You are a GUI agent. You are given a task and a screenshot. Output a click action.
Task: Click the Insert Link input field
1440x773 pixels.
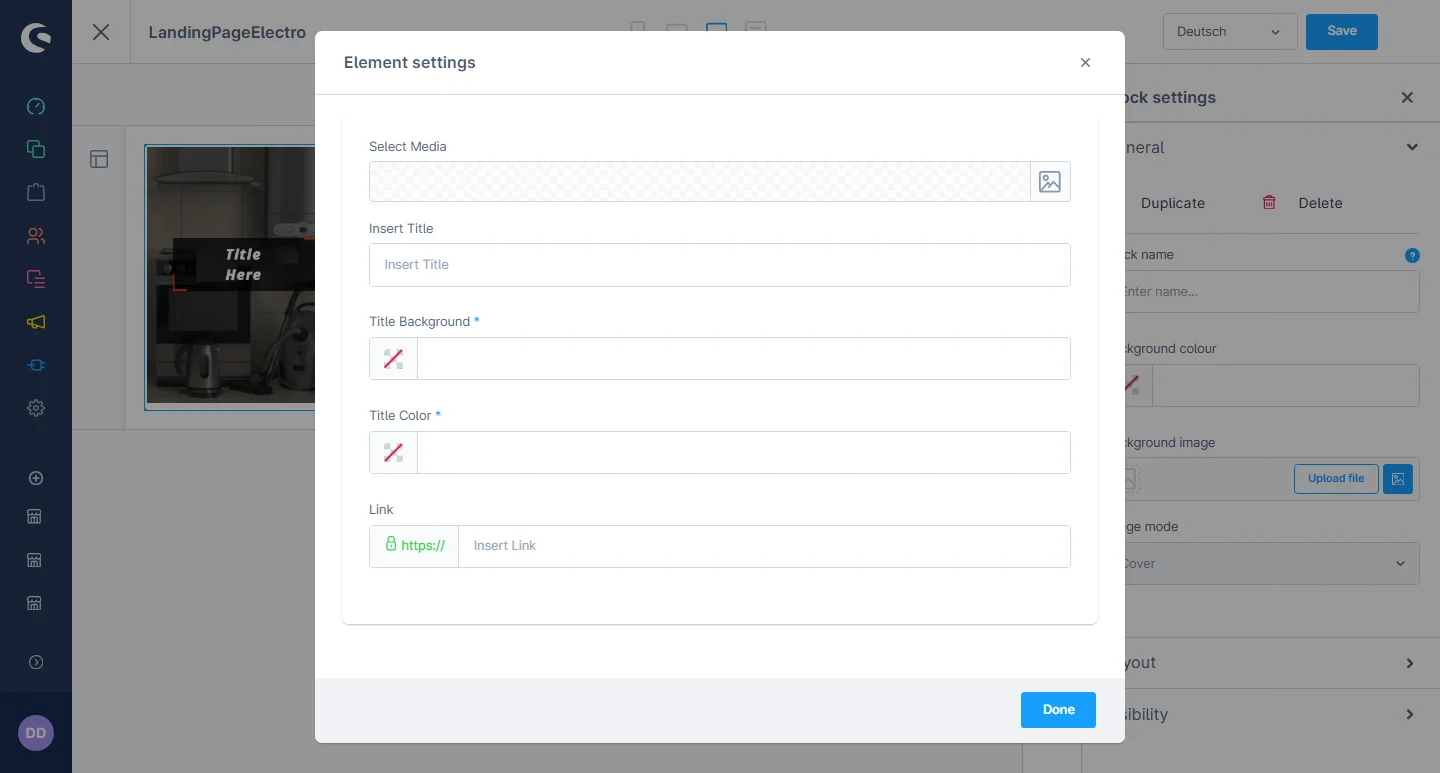pos(763,546)
